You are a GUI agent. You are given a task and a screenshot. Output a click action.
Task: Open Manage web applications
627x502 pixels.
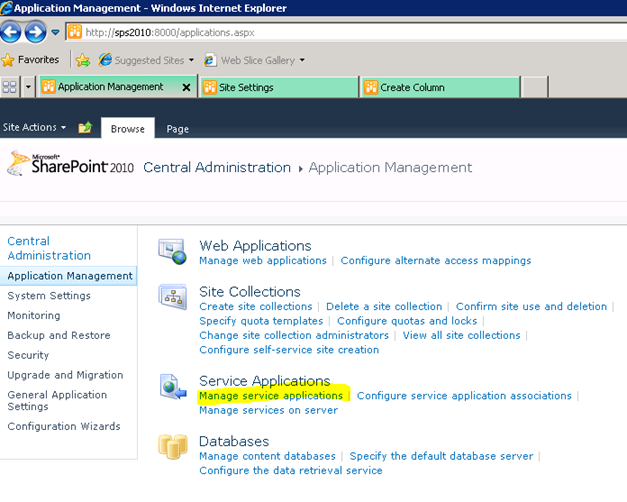263,260
